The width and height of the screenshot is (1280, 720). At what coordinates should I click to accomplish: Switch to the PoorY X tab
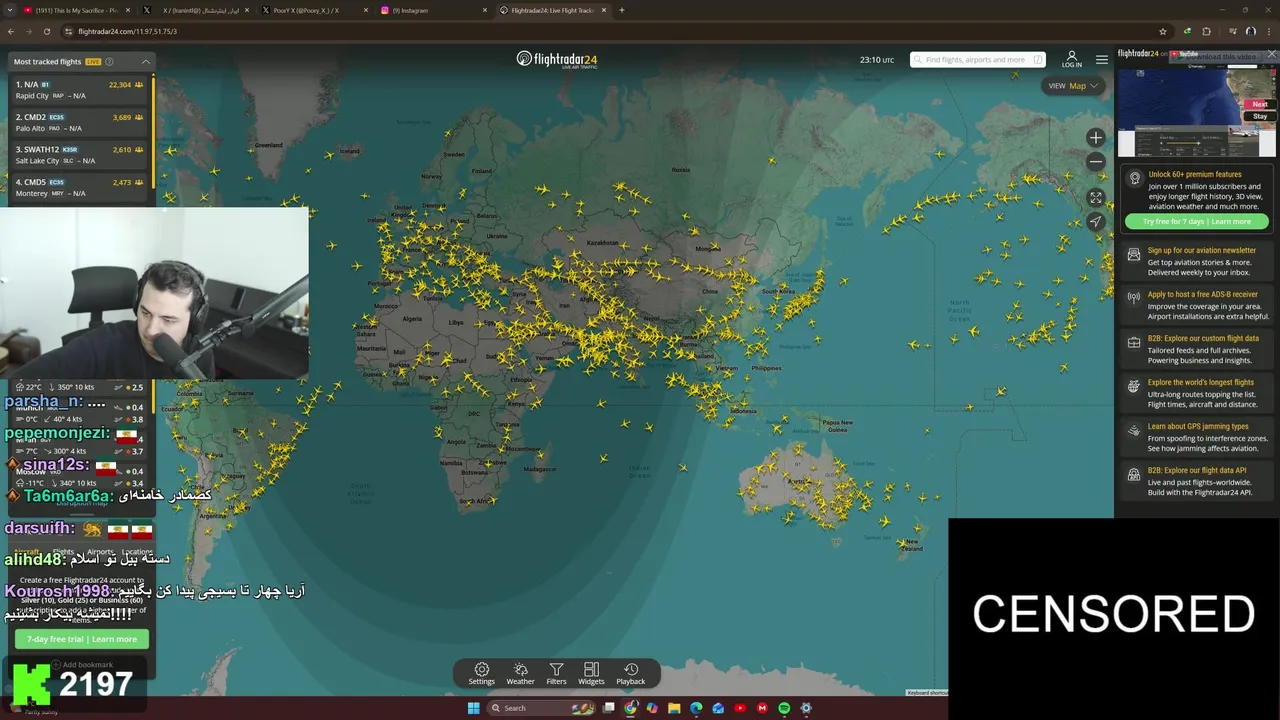(315, 10)
